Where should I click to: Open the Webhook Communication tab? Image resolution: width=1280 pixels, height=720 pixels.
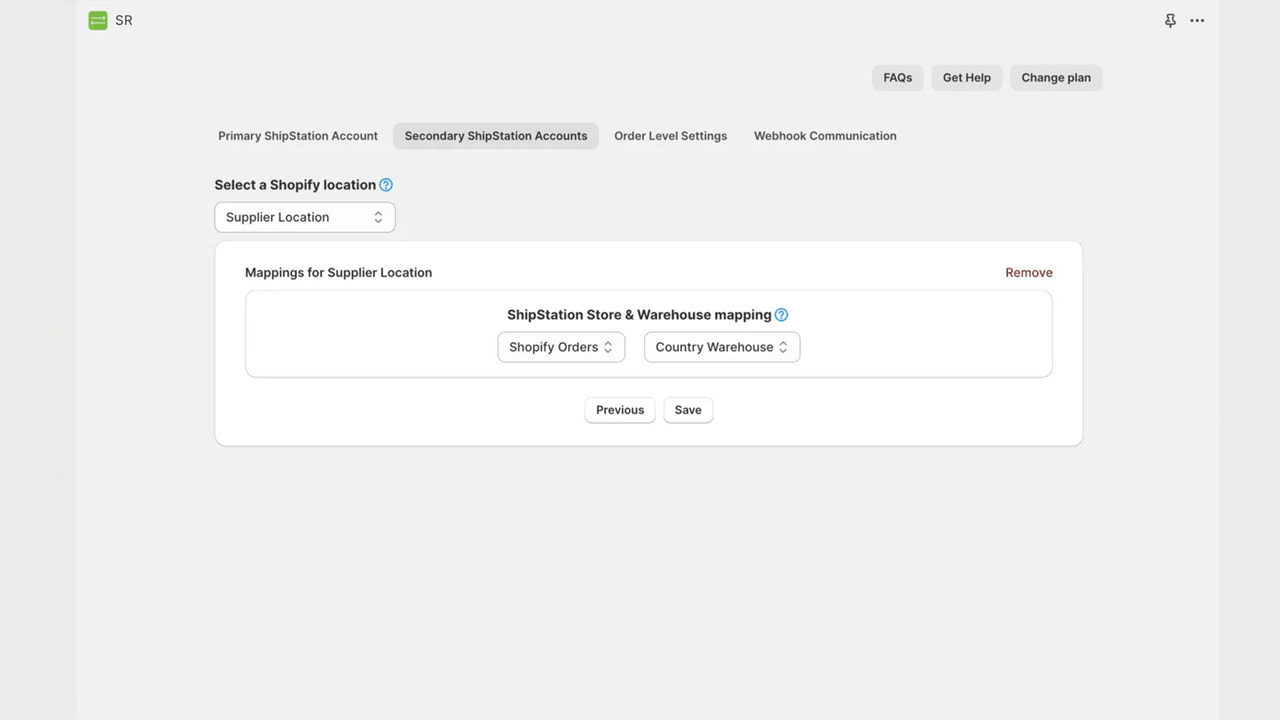(x=825, y=136)
